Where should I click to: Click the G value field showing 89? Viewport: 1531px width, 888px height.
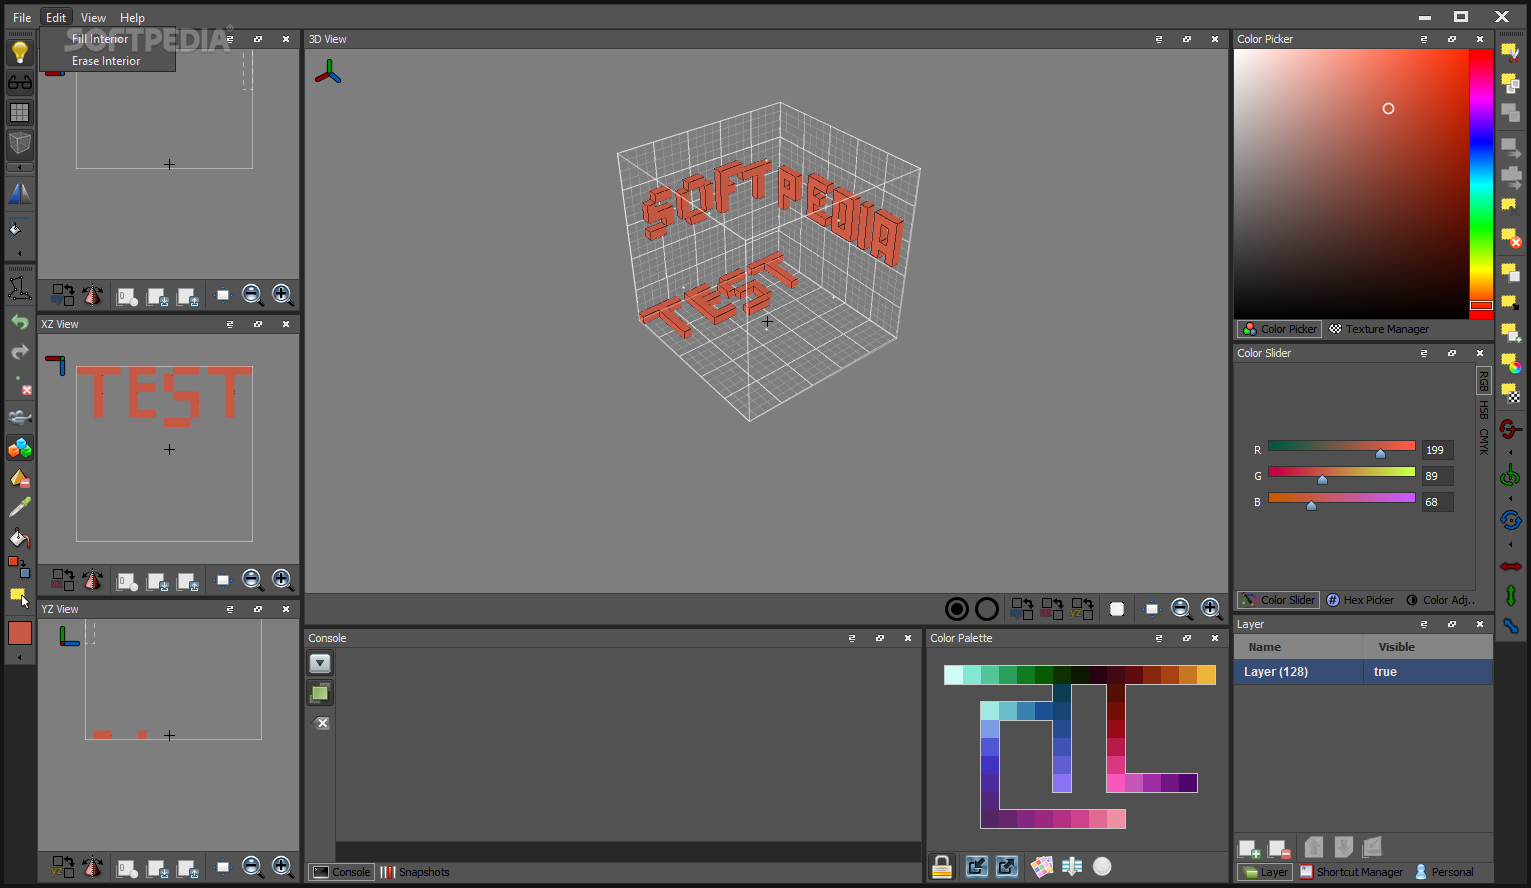coord(1437,476)
